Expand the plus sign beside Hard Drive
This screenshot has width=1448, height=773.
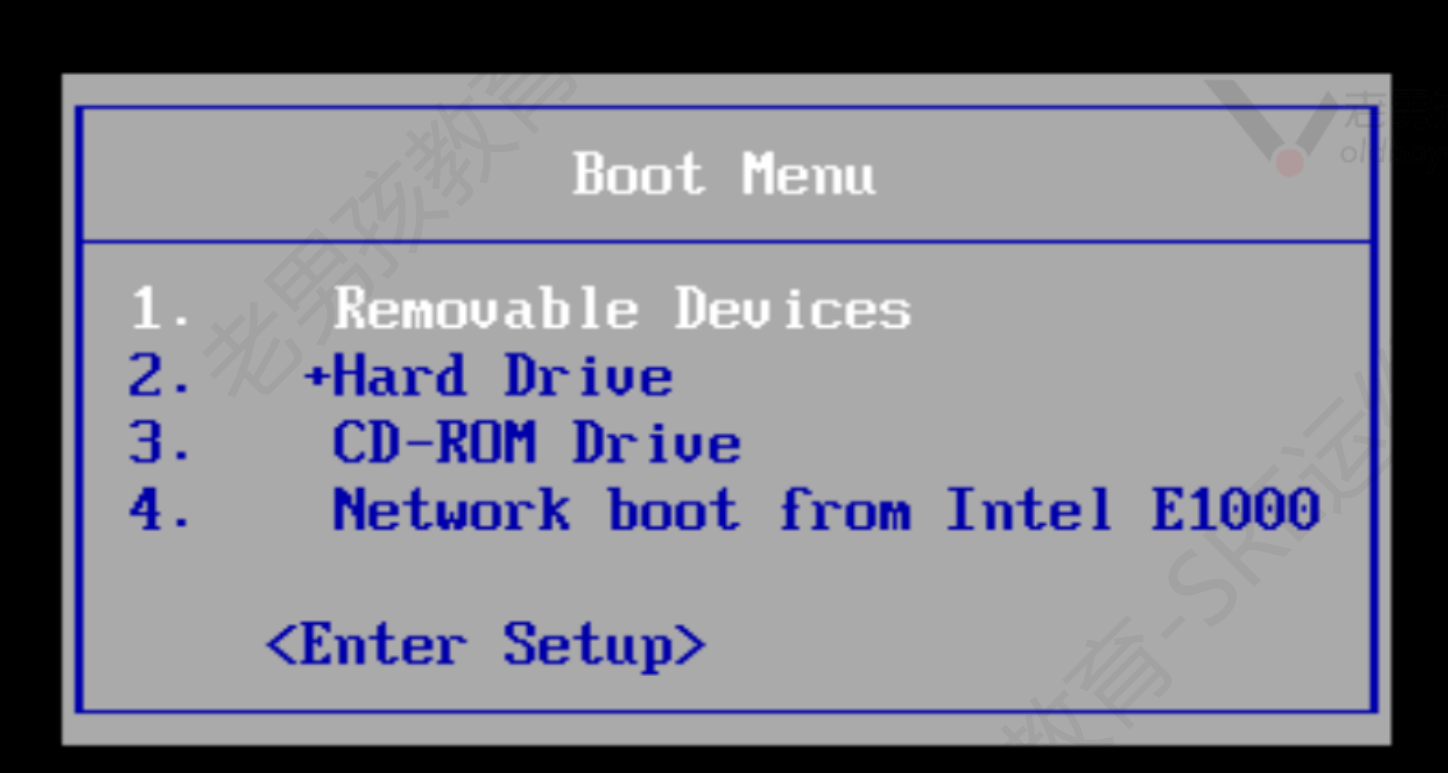316,378
